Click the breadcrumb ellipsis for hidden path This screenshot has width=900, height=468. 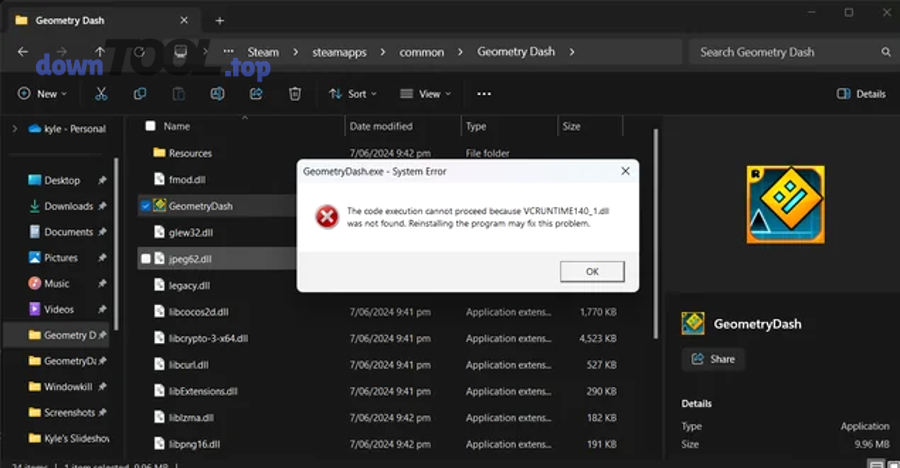pos(228,51)
